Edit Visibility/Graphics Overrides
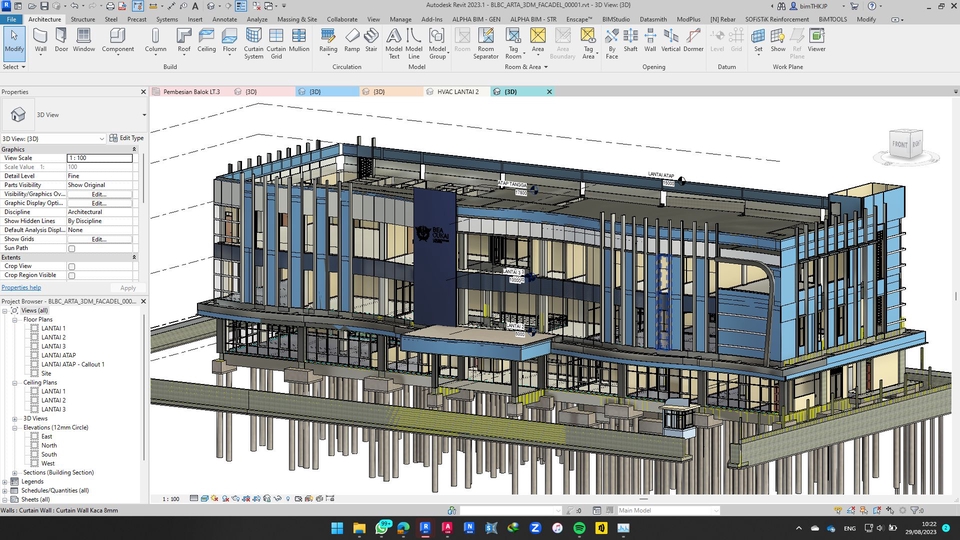 point(99,194)
